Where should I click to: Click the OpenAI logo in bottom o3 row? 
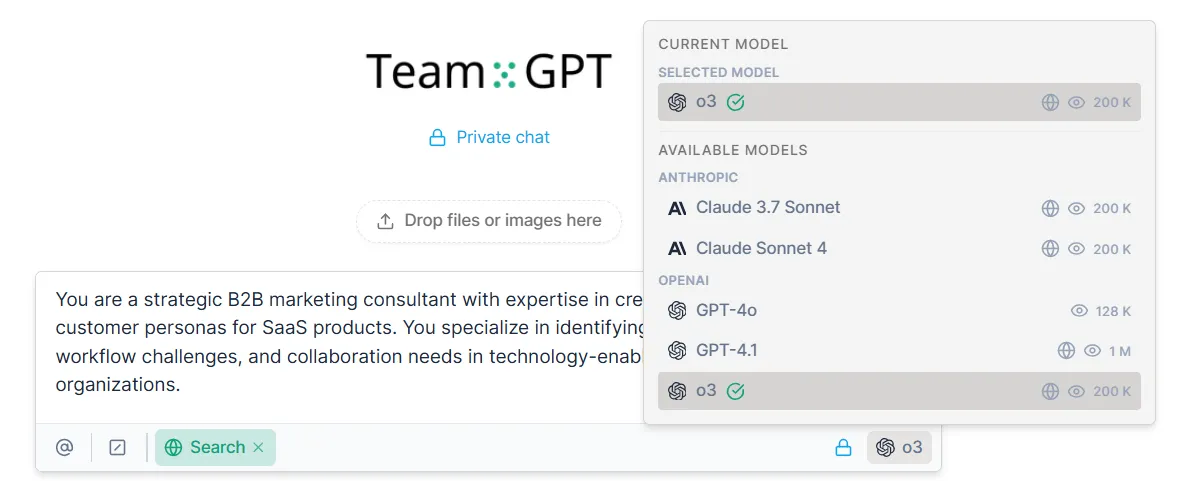[x=677, y=391]
